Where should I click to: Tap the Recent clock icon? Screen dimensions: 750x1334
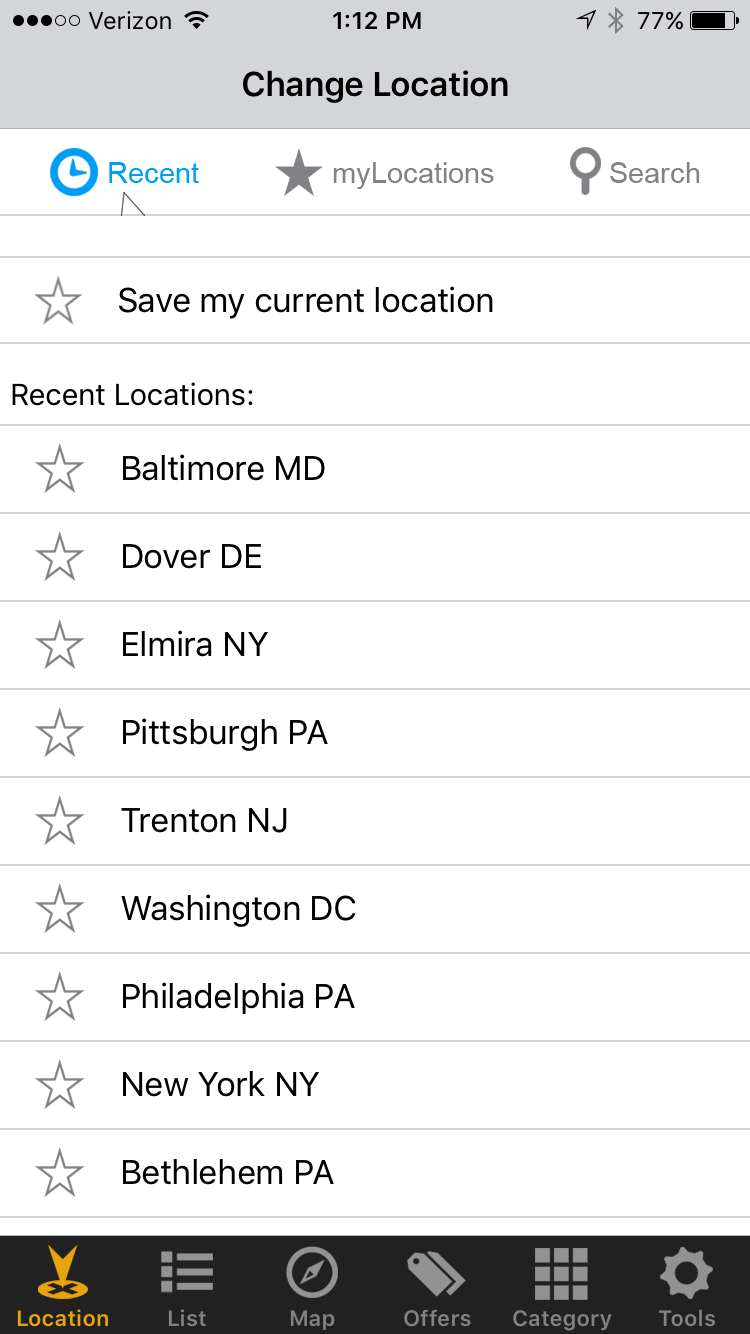74,173
